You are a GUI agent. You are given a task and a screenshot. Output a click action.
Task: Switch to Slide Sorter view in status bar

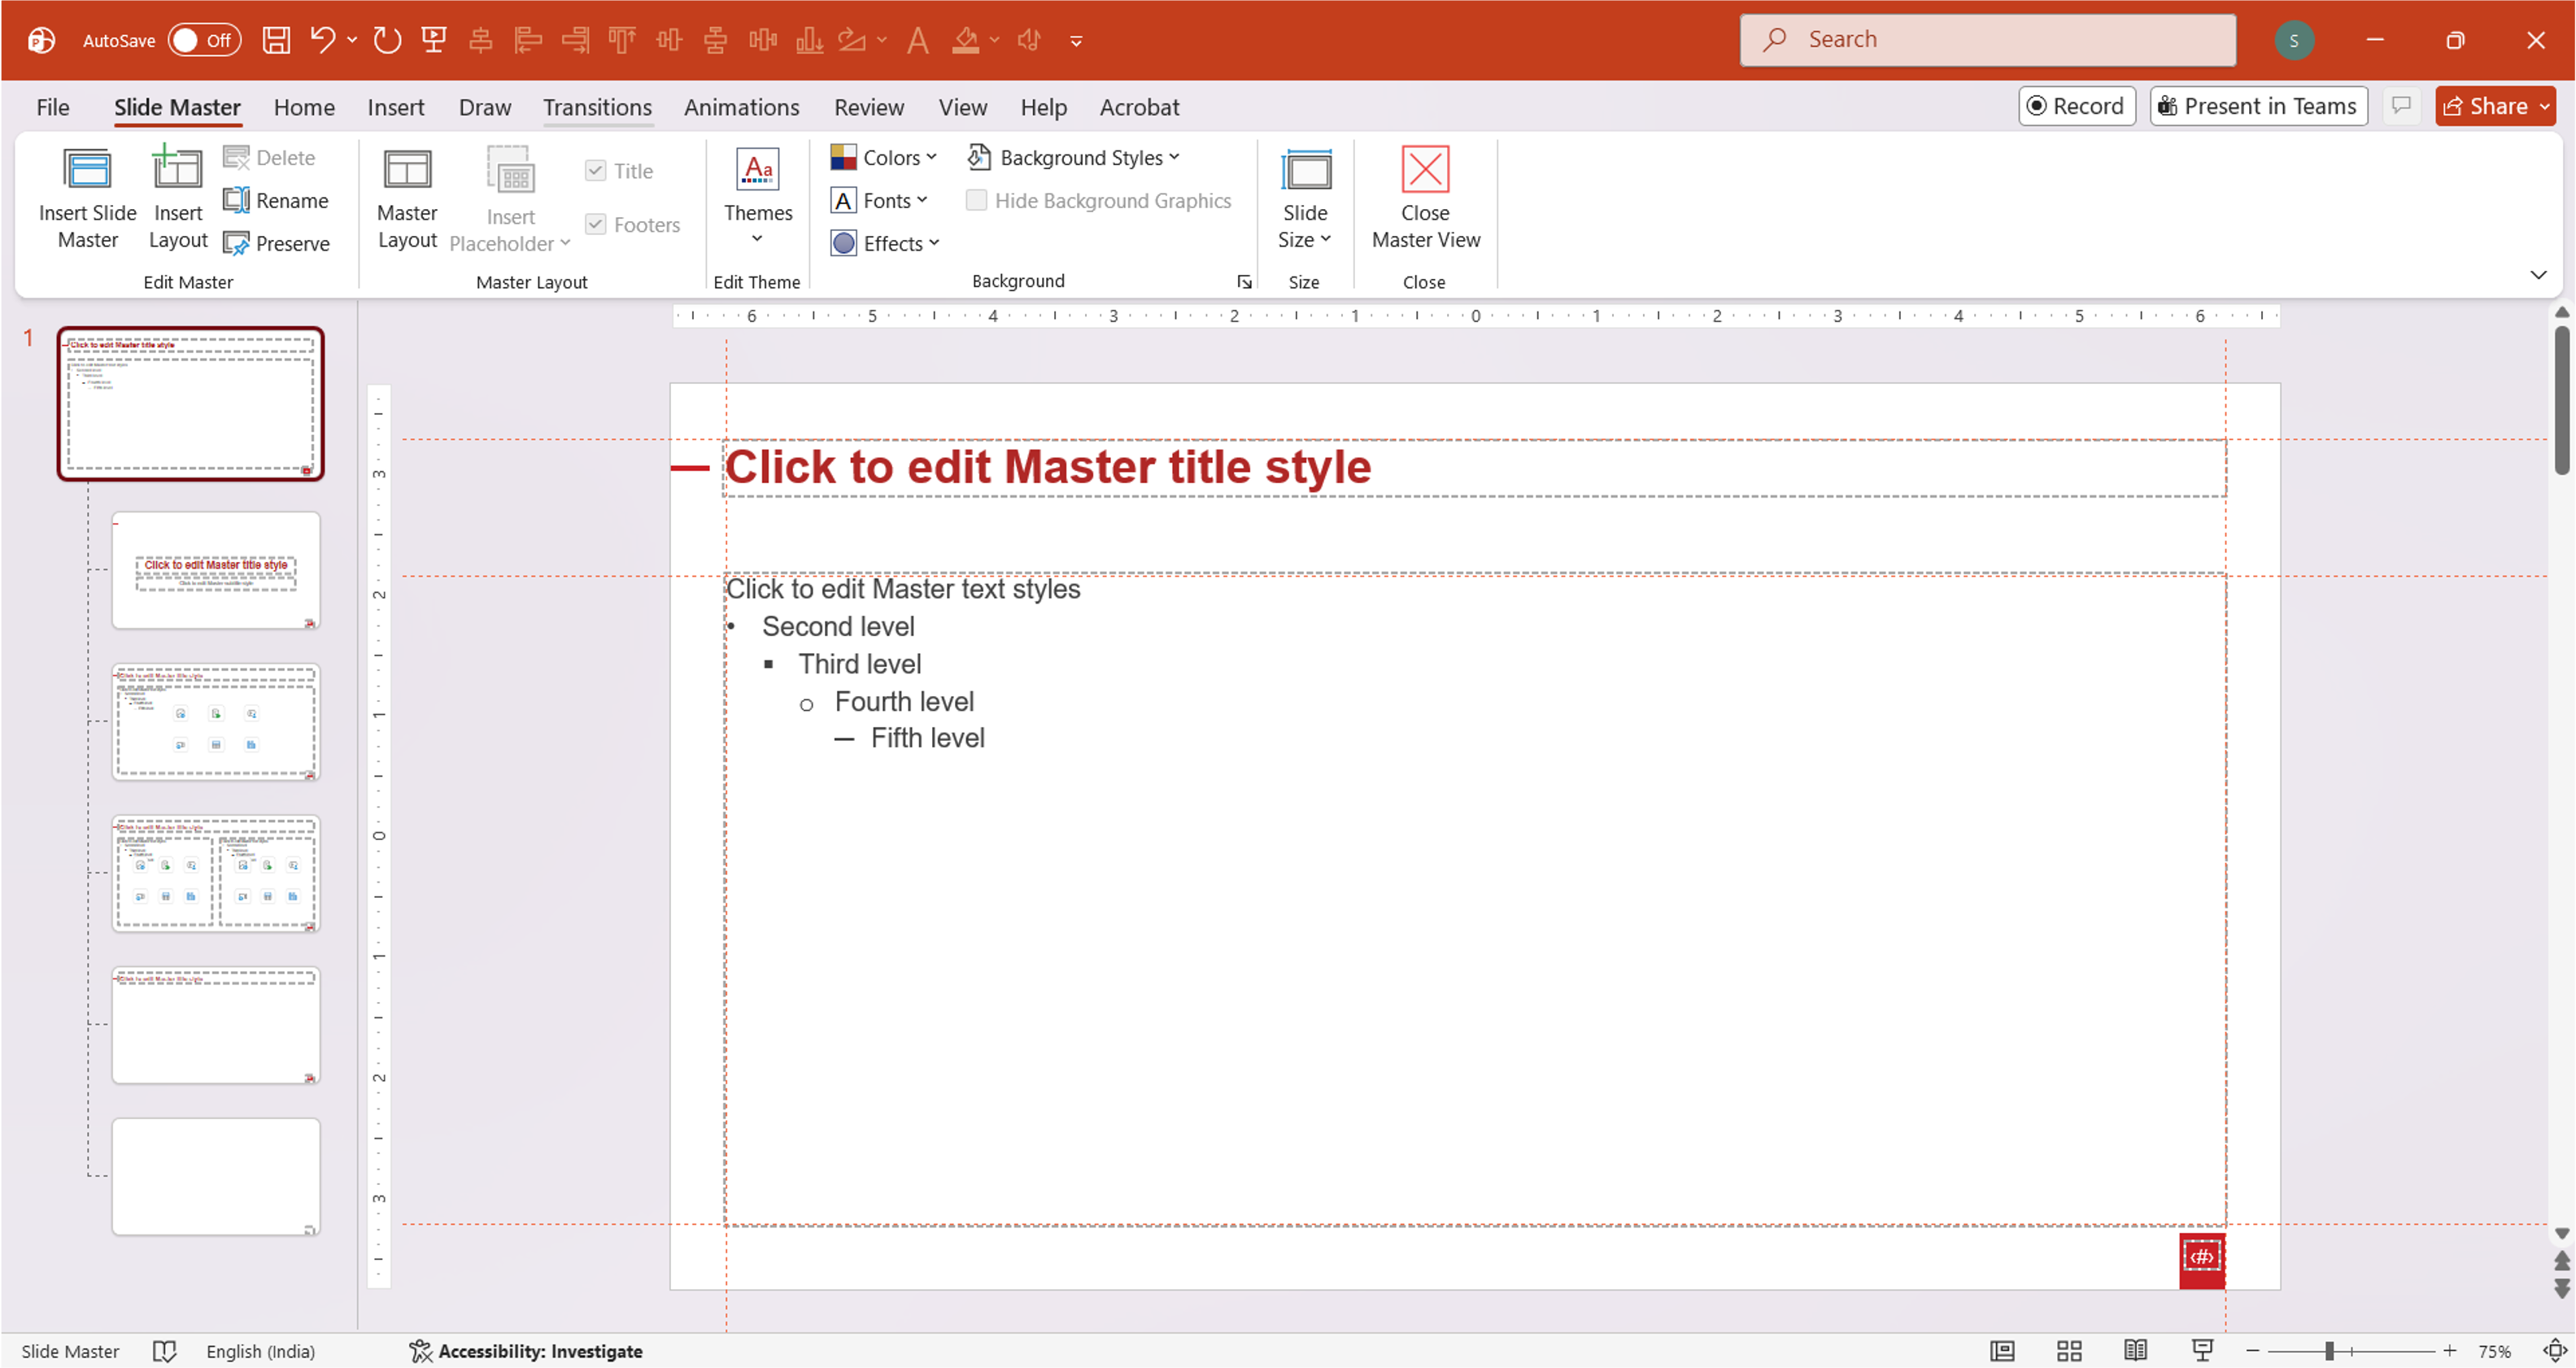click(x=2069, y=1350)
